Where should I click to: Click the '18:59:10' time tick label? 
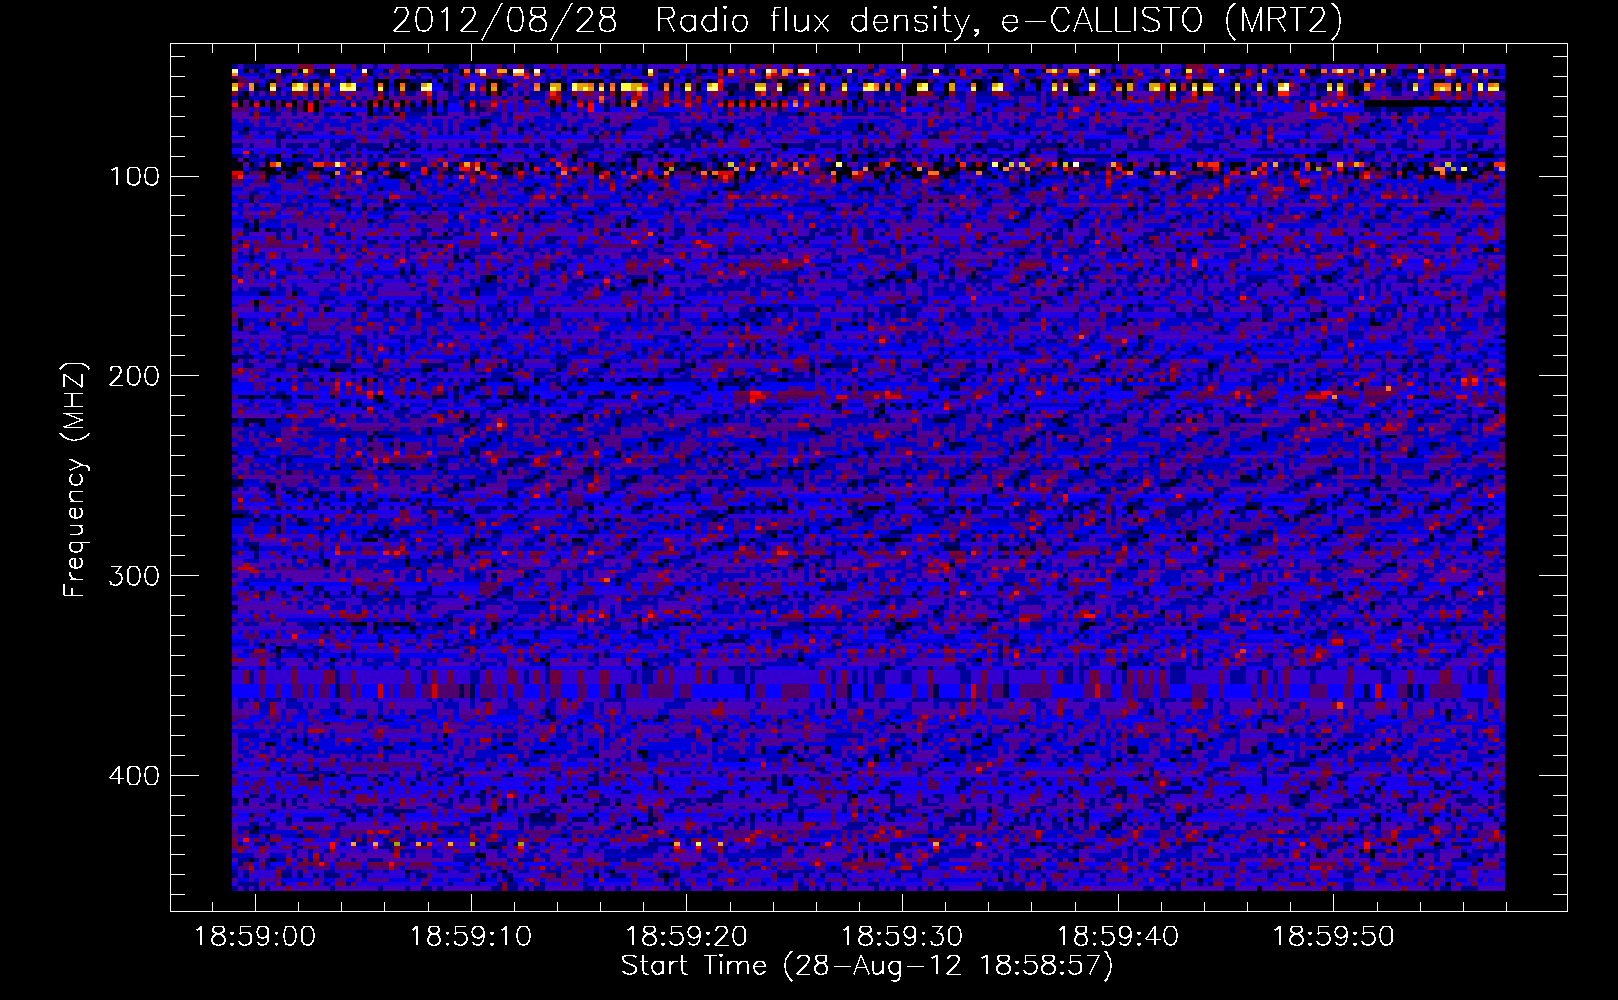471,937
